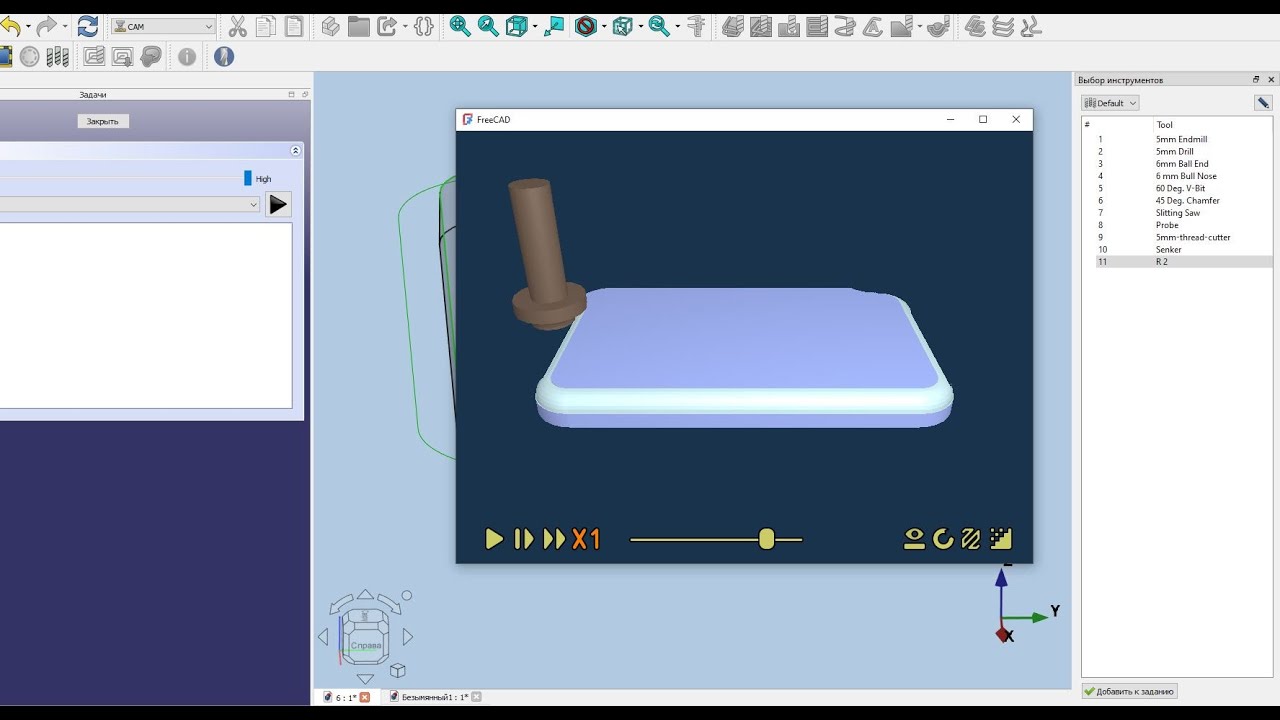
Task: Open the draw style dropdown arrow
Action: 535,27
